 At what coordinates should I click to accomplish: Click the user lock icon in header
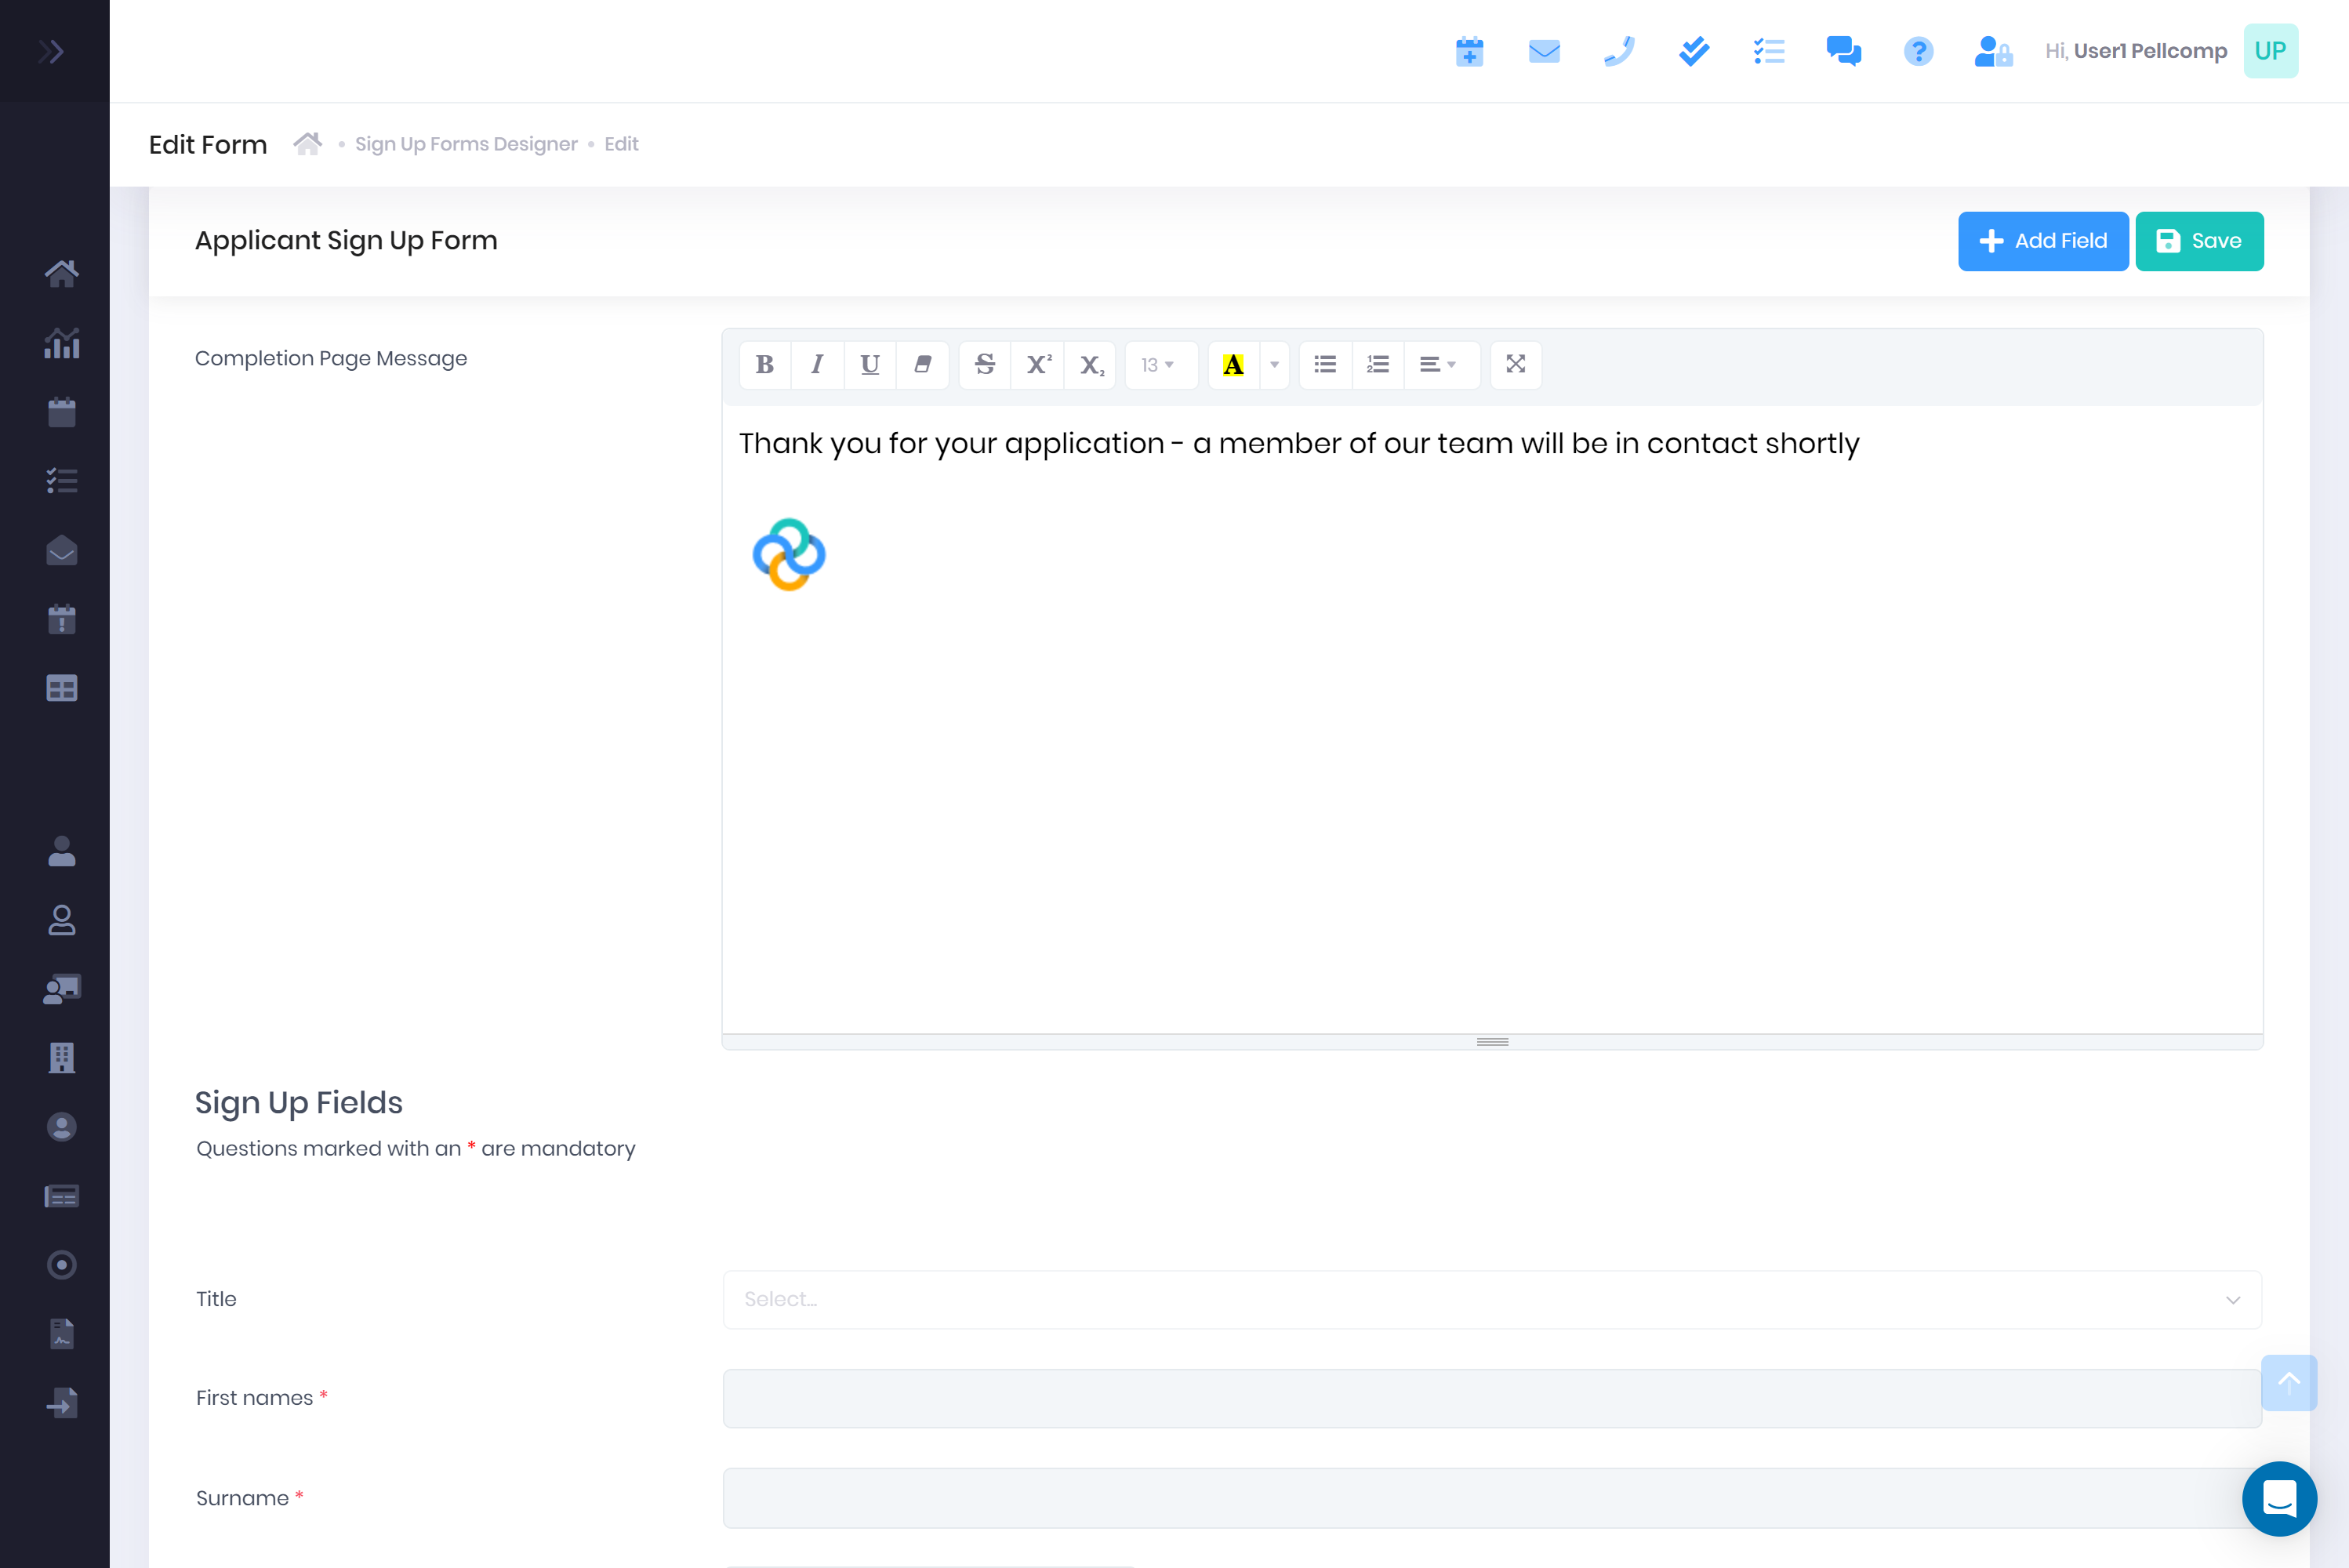click(x=1993, y=51)
